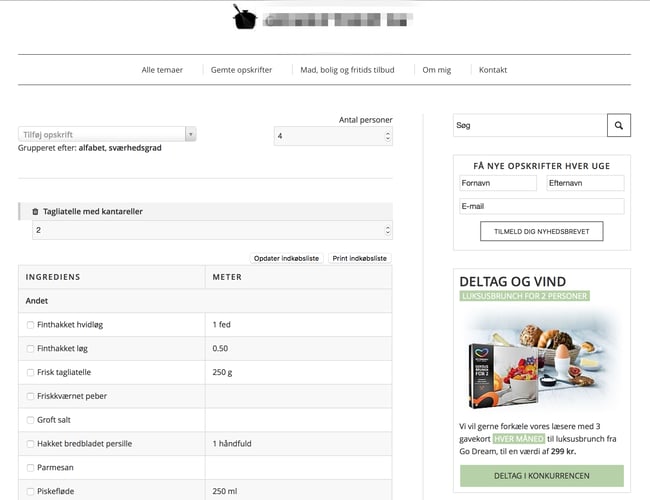Screen dimensions: 650x500
Task: Check the Parmesan checkbox
Action: coord(30,468)
